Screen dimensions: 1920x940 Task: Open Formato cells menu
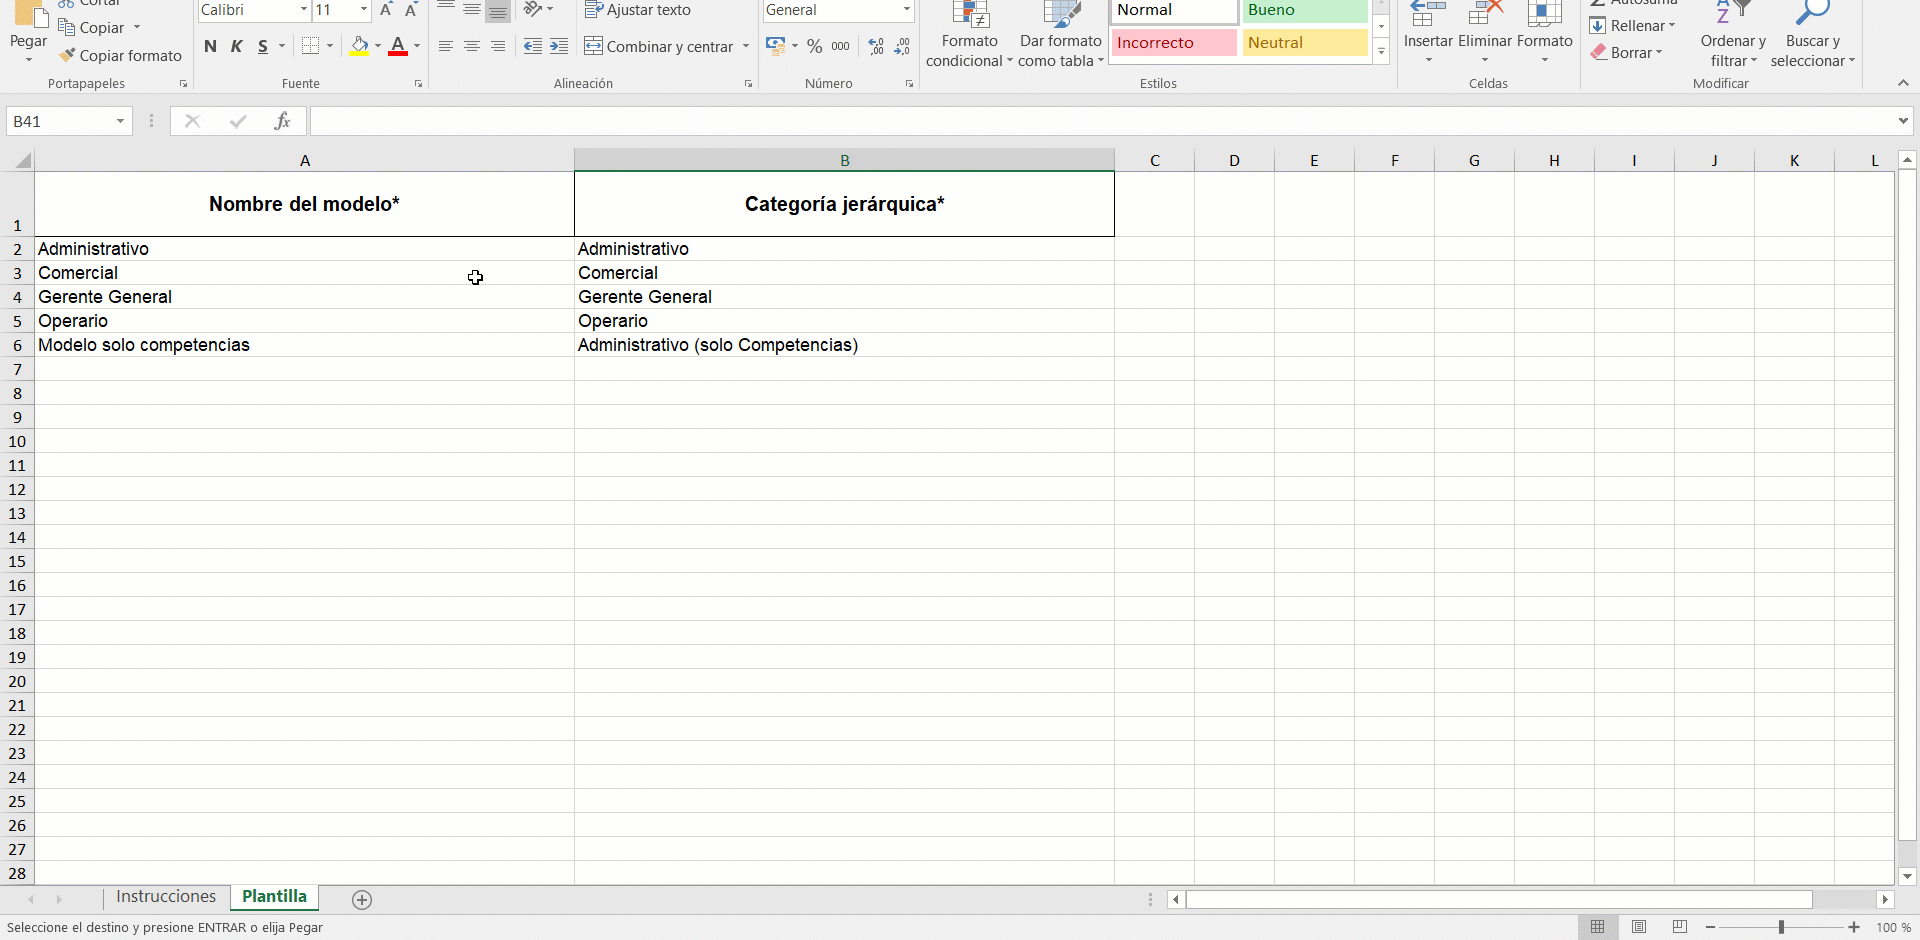[1545, 35]
